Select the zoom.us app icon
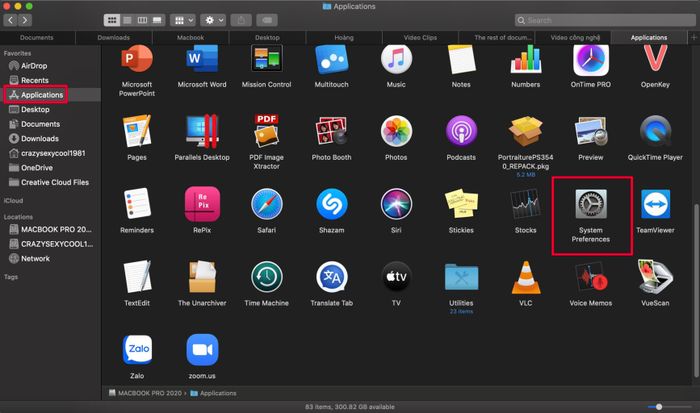 202,350
